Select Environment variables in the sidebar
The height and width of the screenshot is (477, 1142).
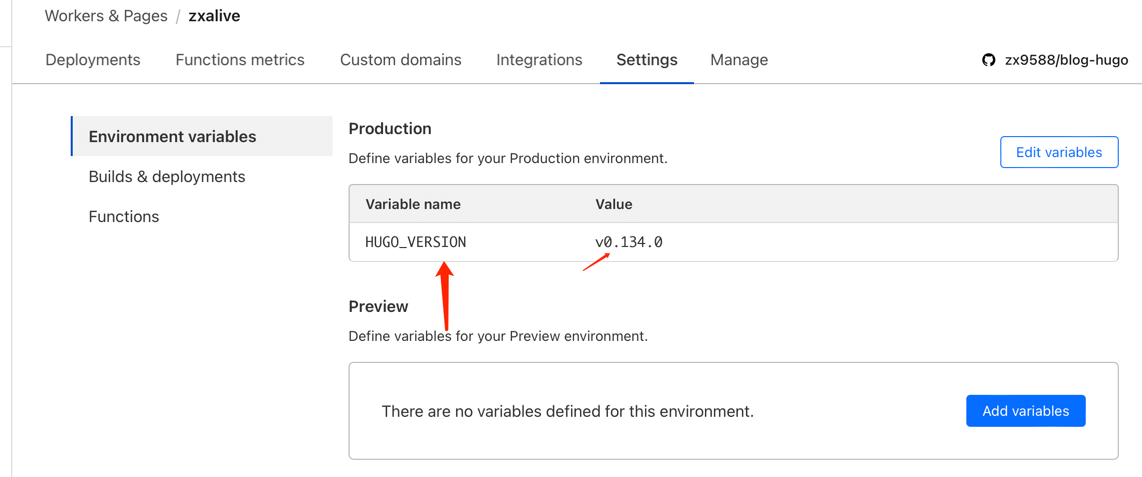pyautogui.click(x=172, y=137)
